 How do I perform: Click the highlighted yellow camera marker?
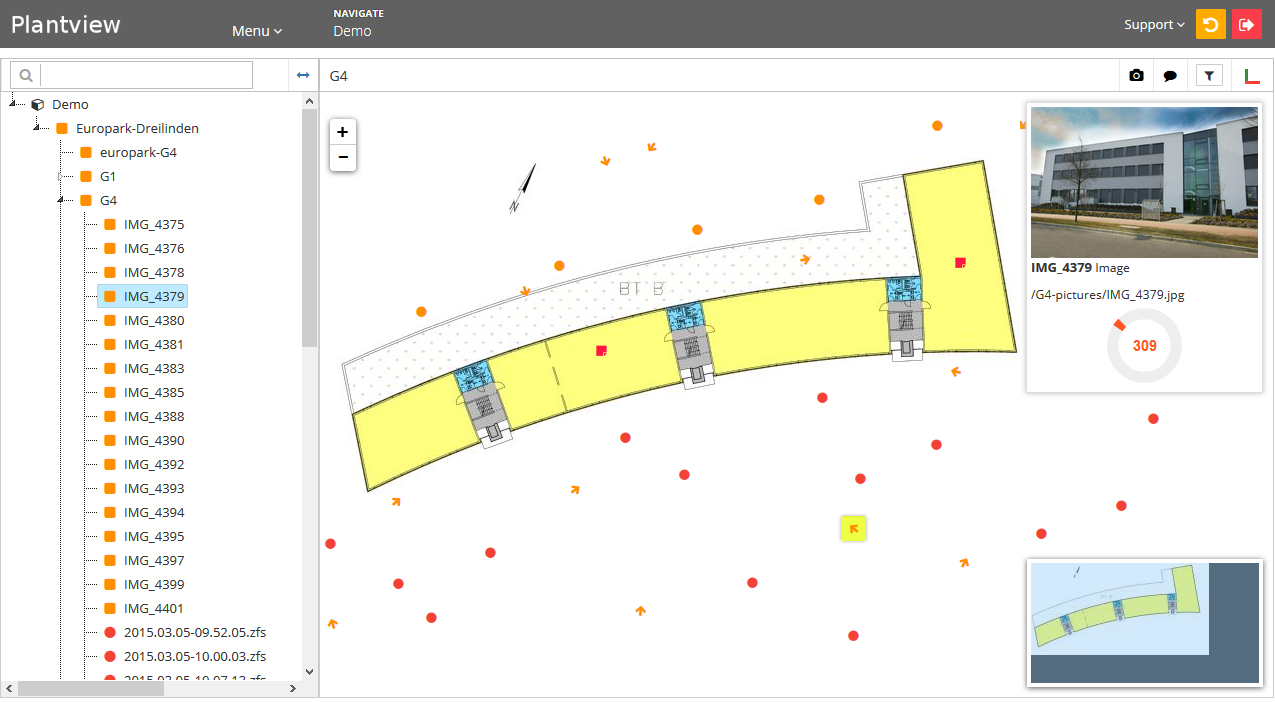(x=853, y=529)
